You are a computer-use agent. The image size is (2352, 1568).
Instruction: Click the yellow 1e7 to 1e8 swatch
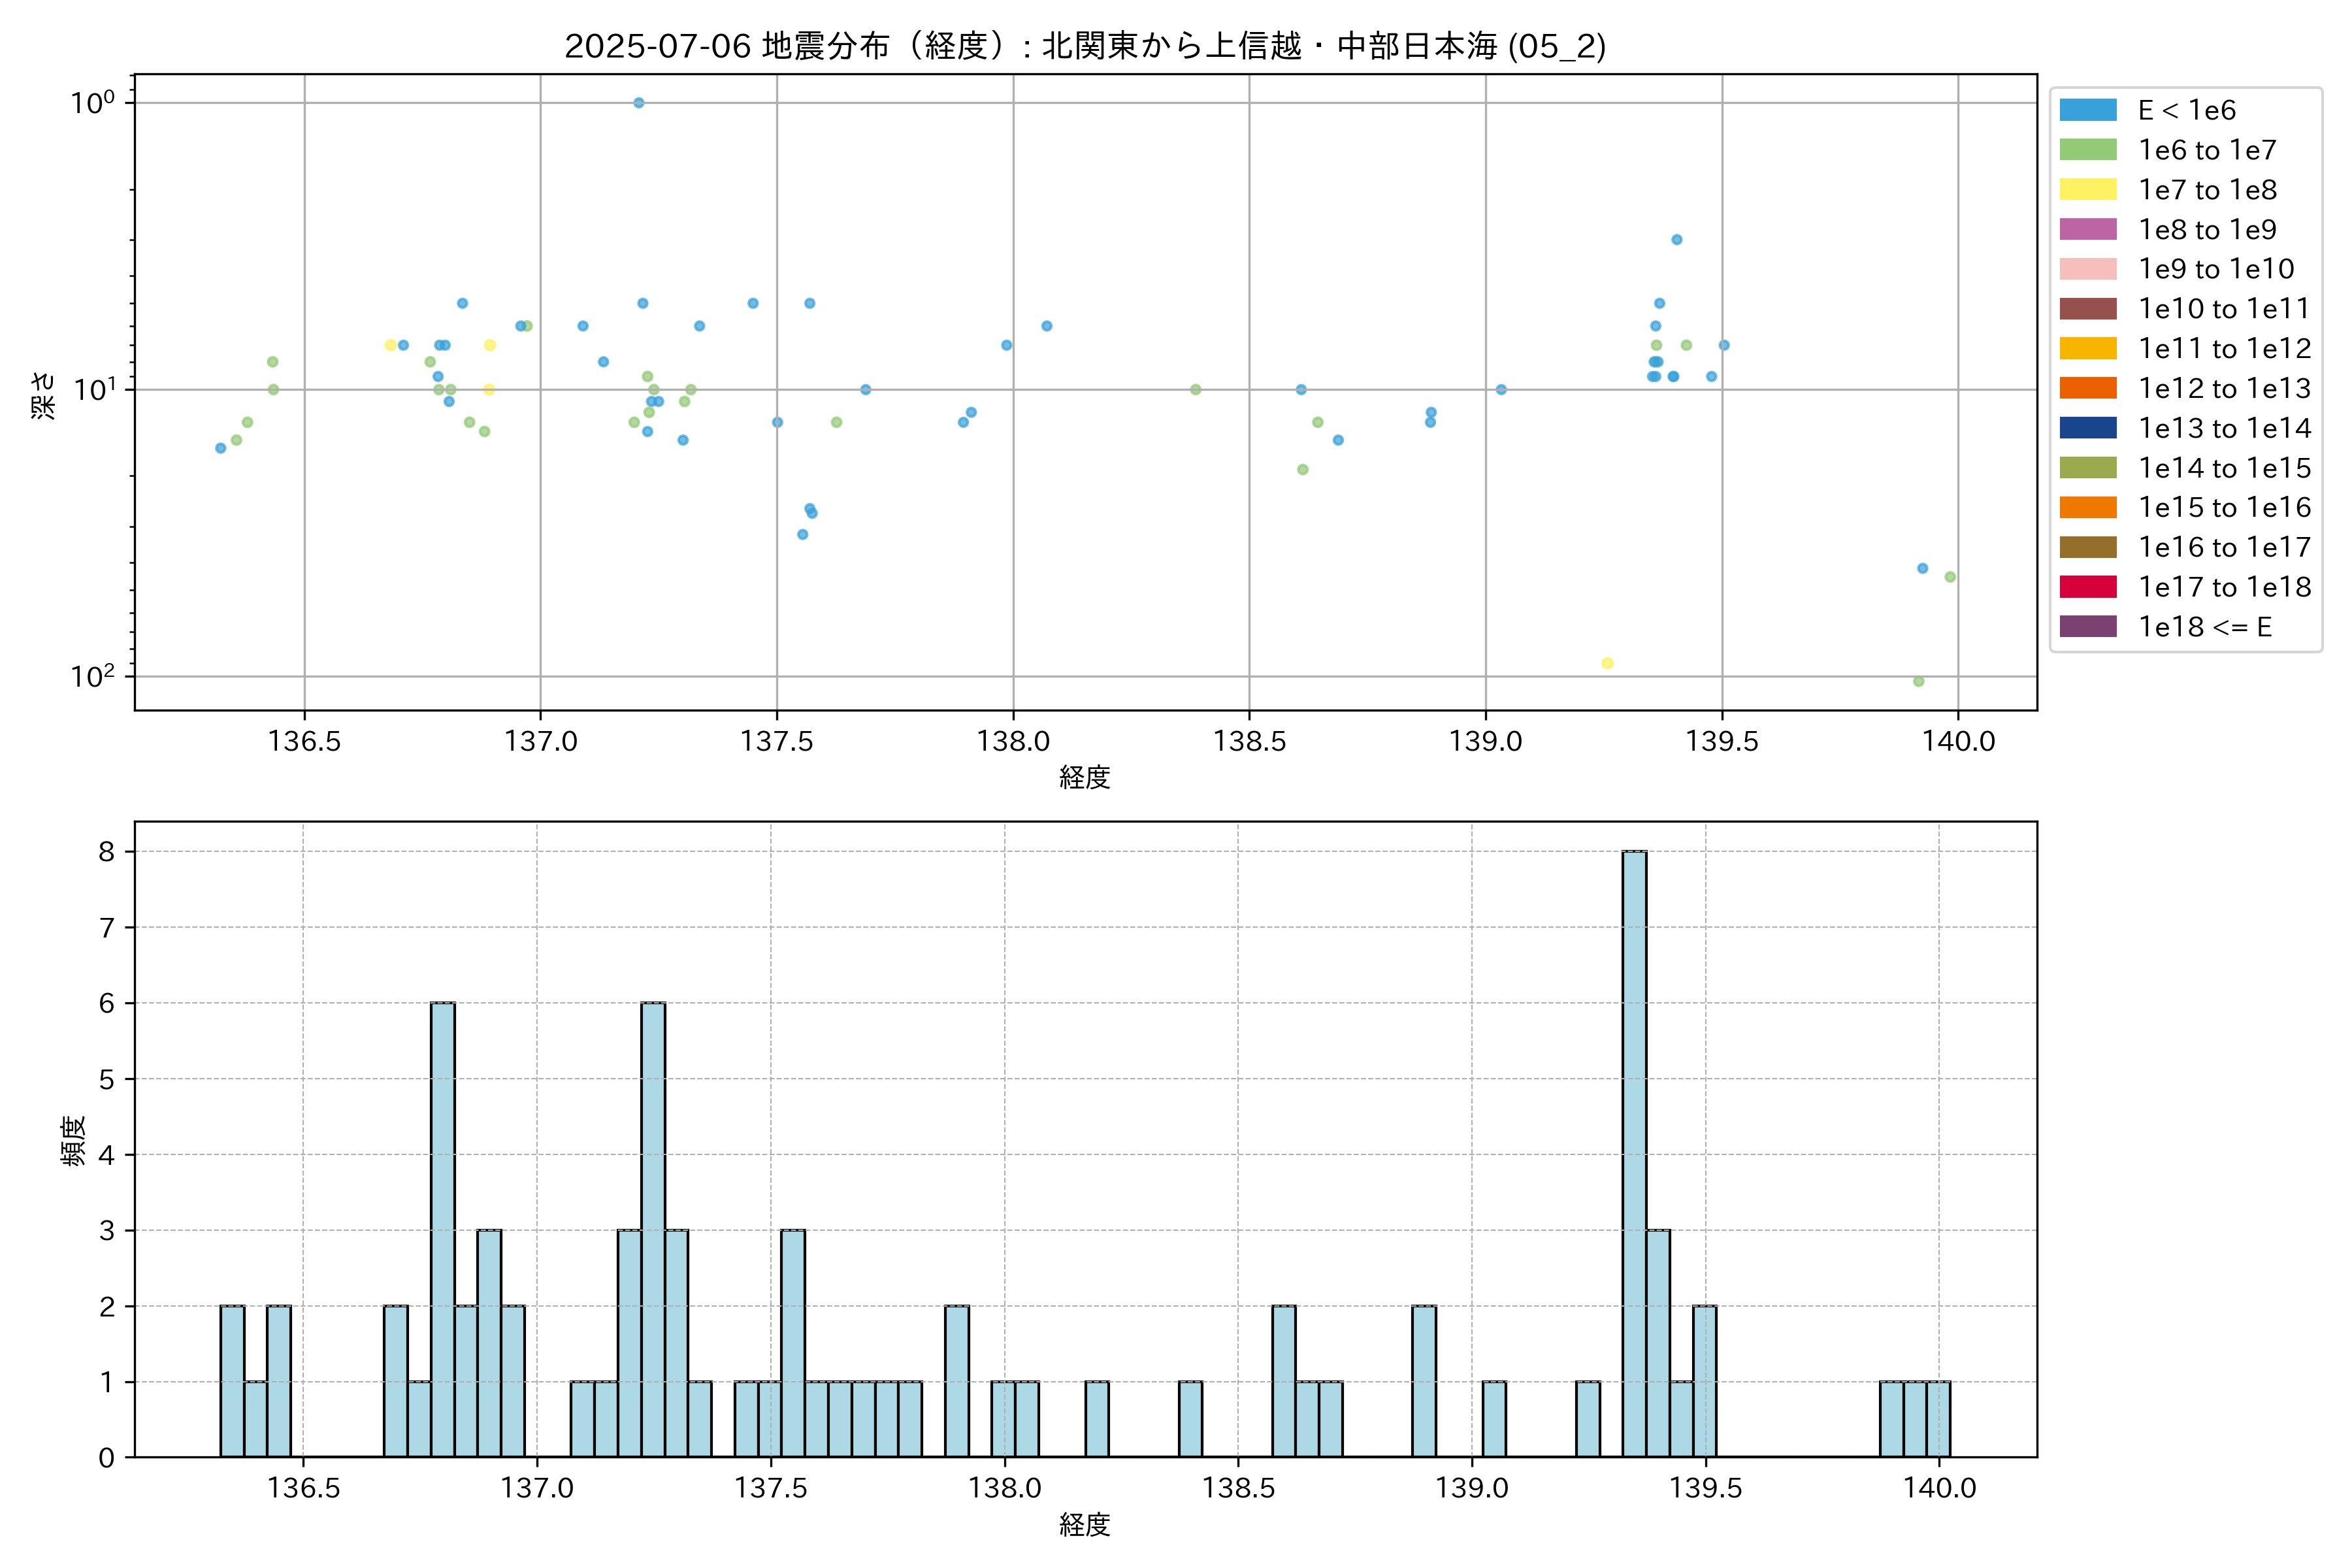click(2087, 189)
